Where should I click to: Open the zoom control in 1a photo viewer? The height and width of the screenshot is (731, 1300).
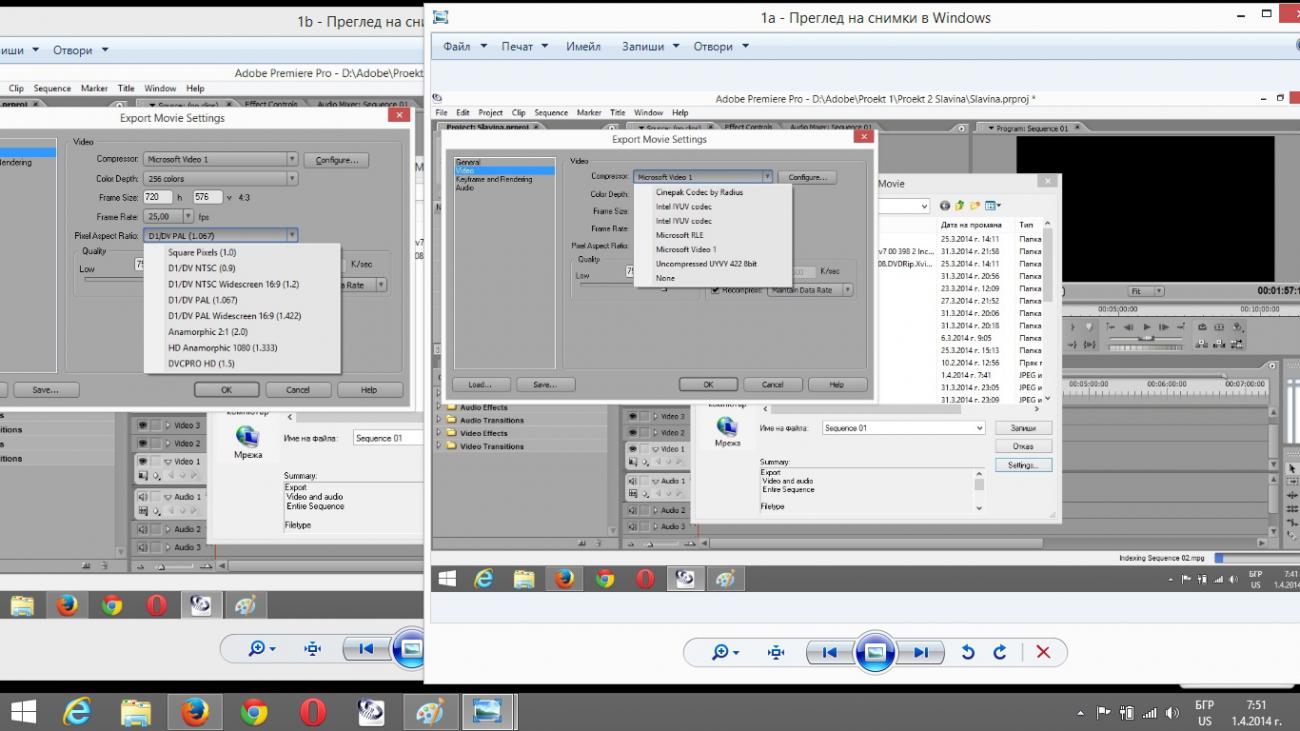pos(725,652)
